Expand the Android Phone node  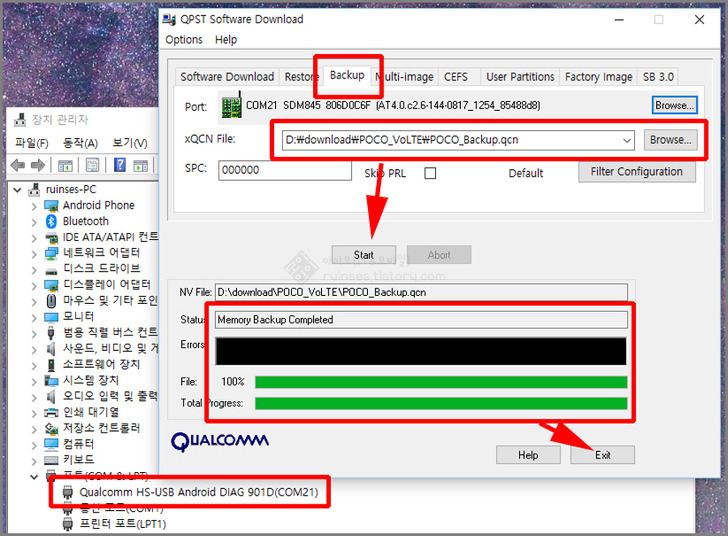coord(34,206)
